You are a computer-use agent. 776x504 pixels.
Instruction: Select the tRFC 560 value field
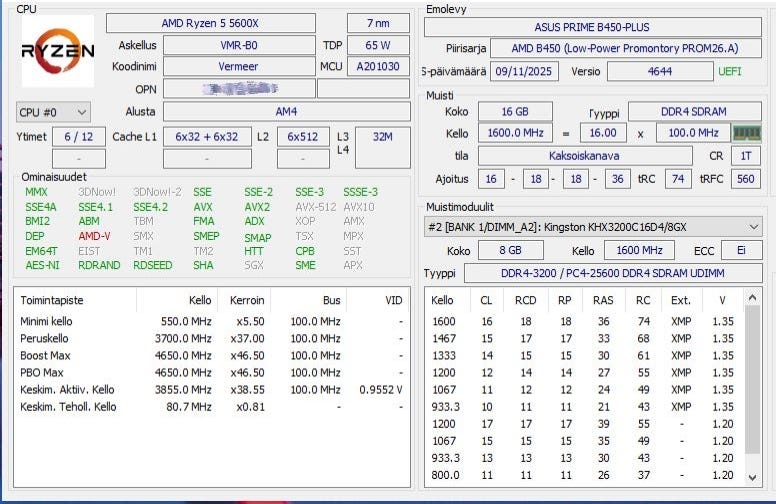click(x=746, y=179)
